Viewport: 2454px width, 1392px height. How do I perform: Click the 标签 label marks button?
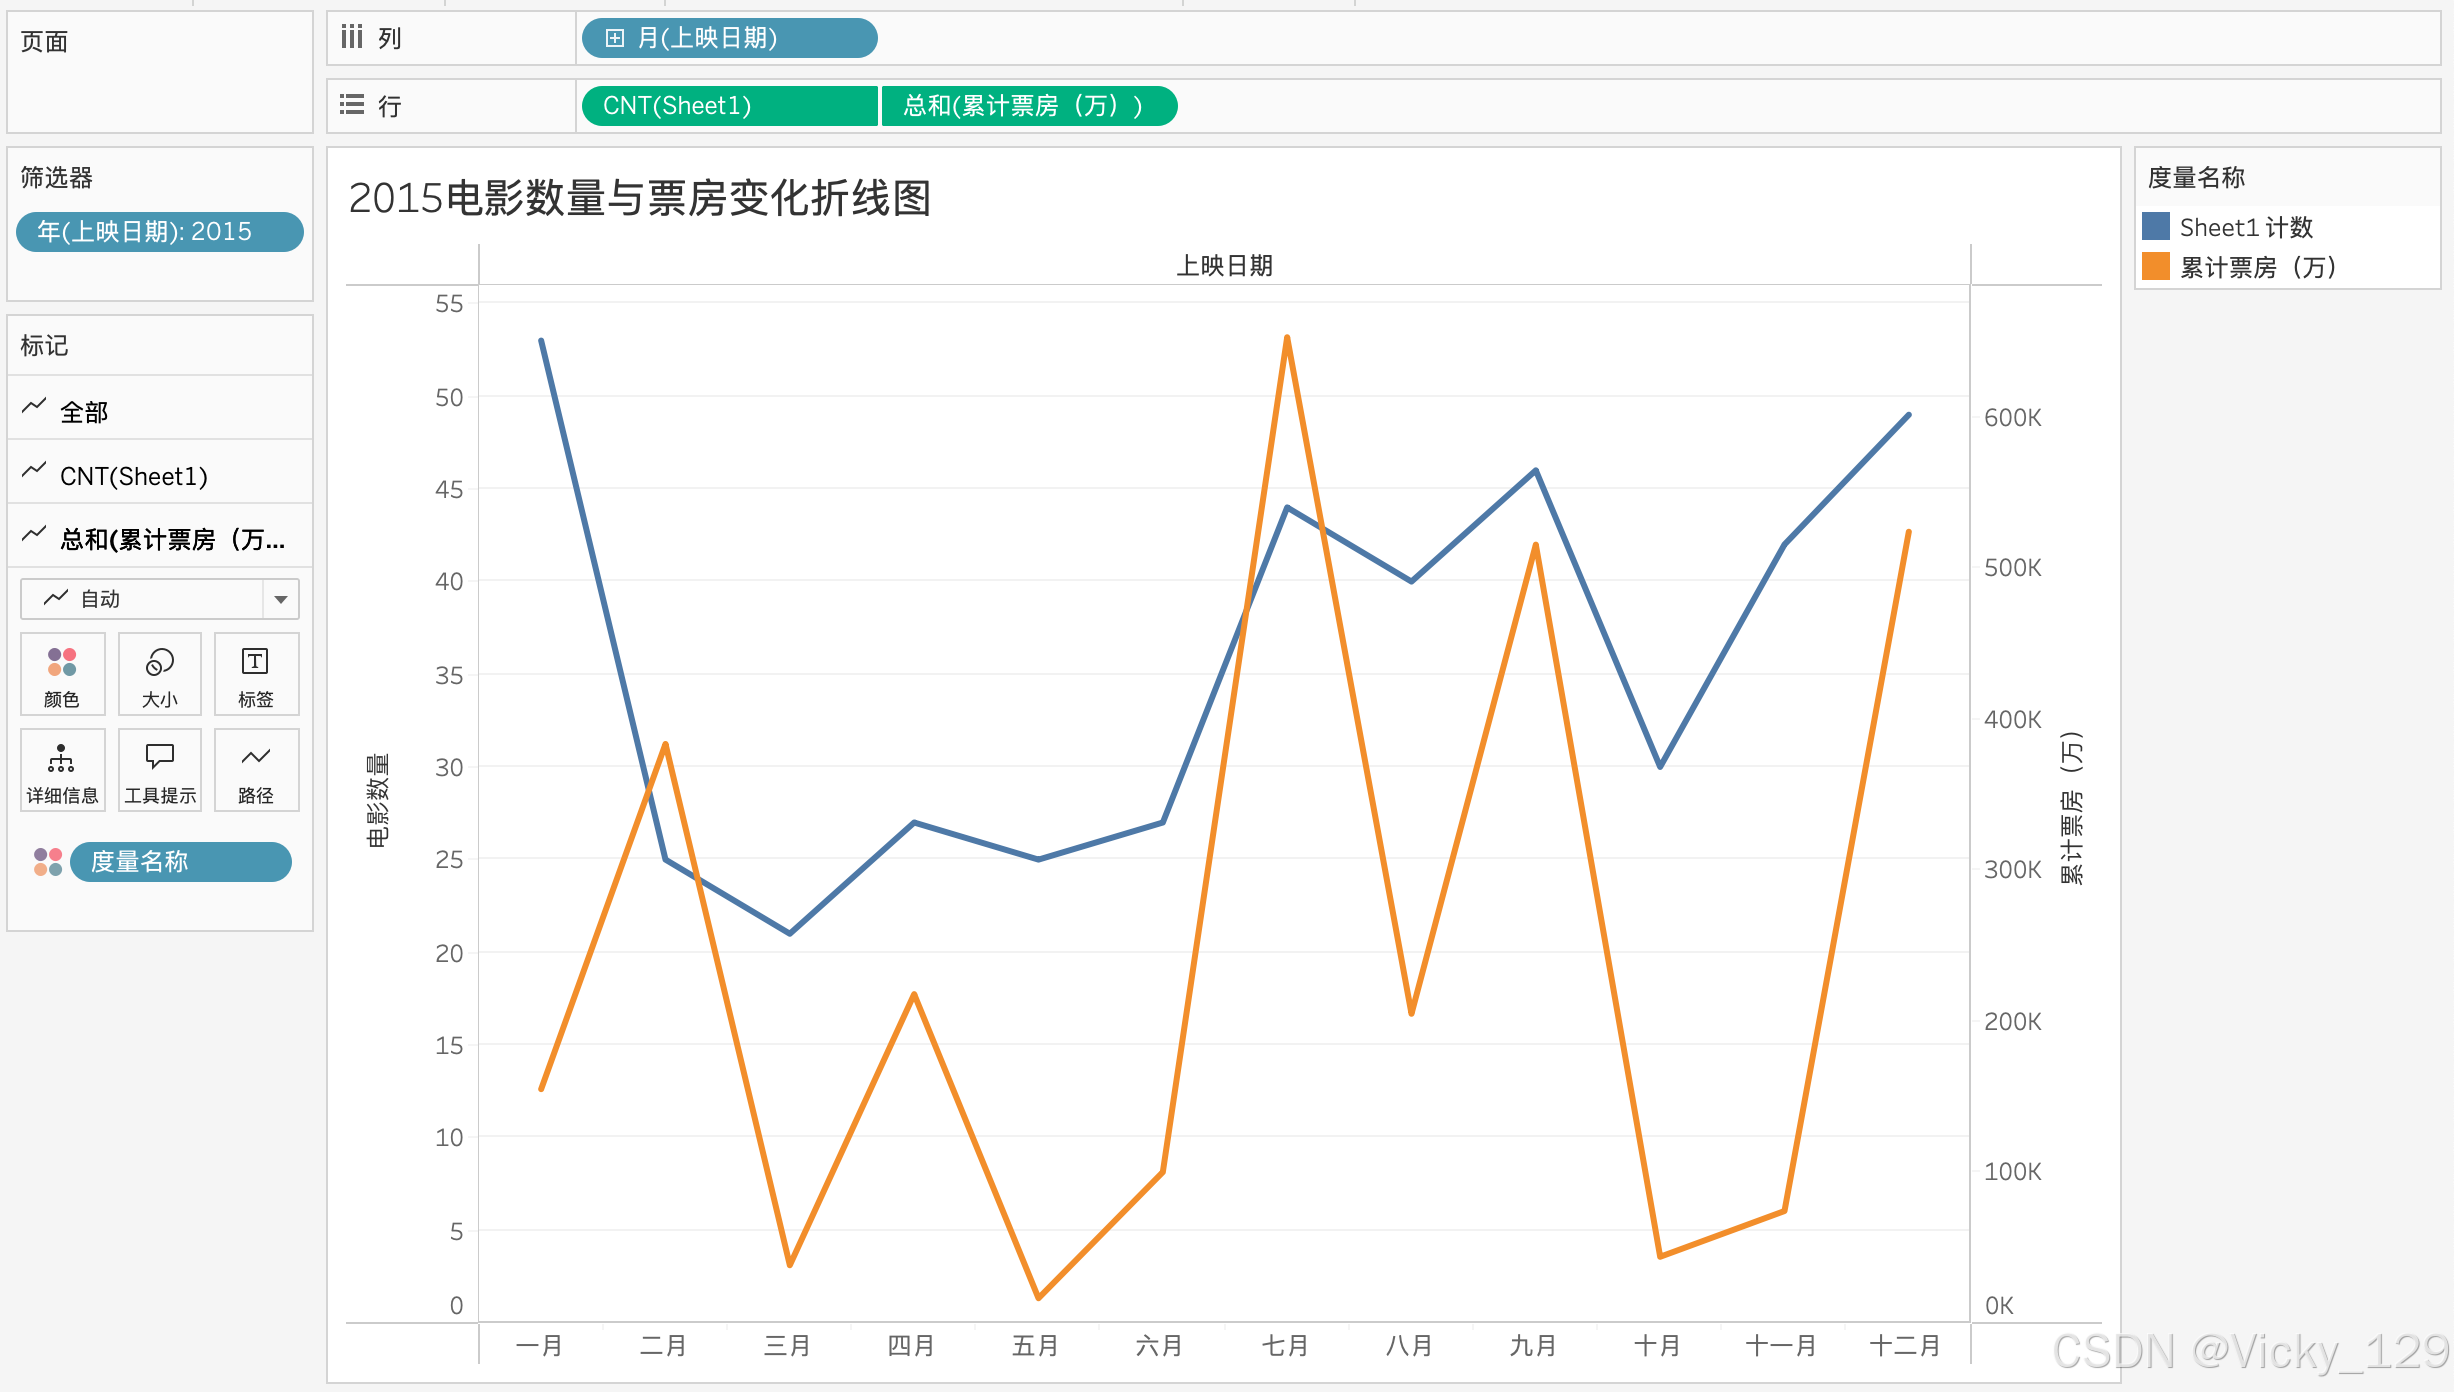click(x=256, y=674)
